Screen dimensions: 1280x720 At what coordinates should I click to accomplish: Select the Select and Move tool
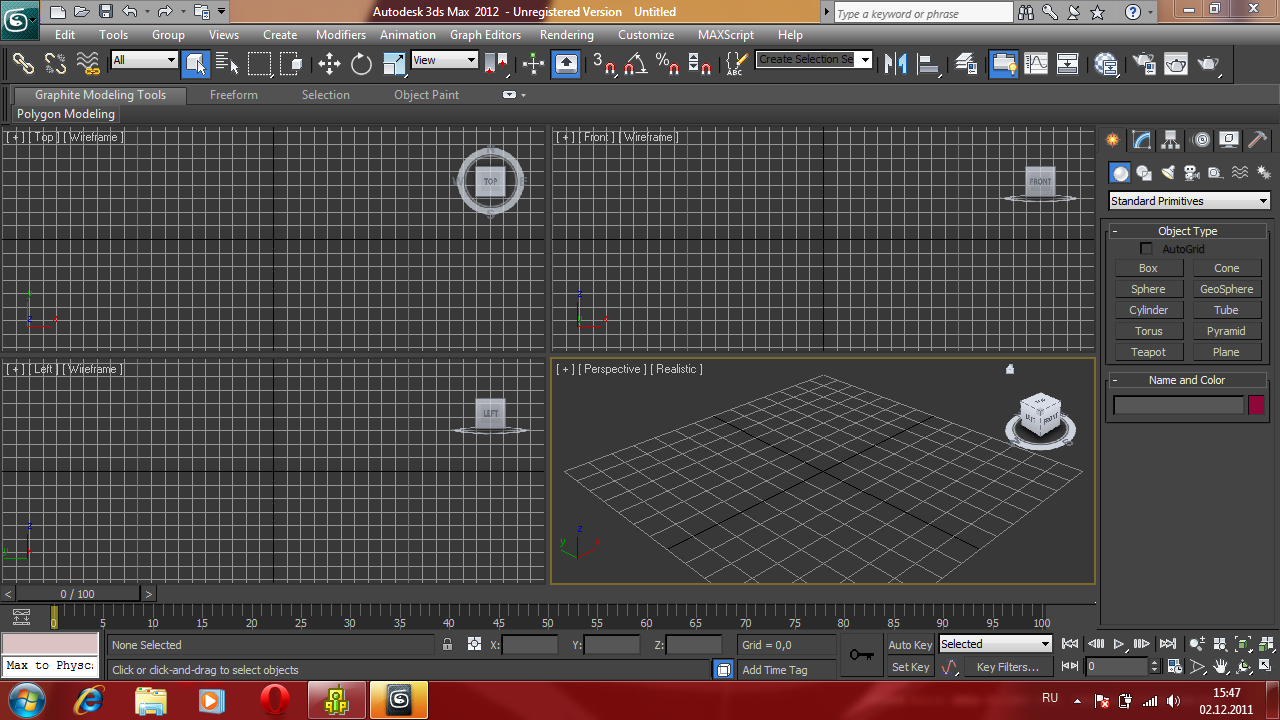[329, 64]
